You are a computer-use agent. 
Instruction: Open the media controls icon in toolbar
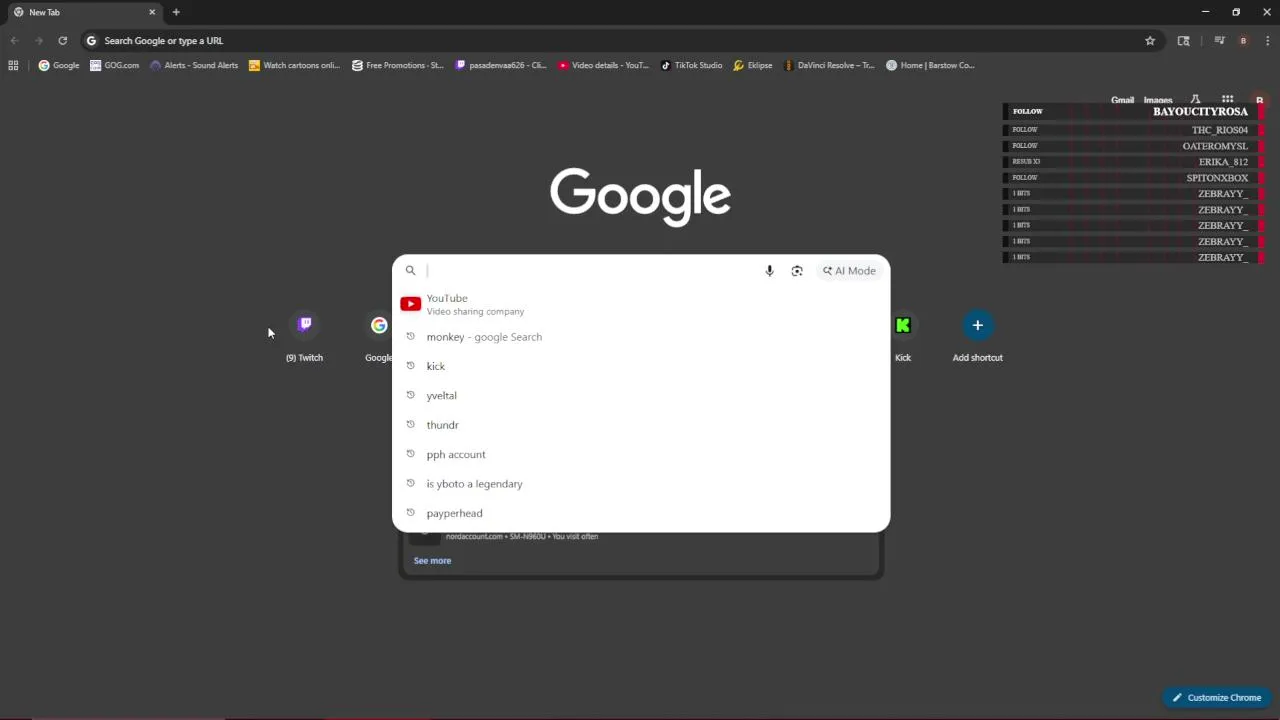1219,41
